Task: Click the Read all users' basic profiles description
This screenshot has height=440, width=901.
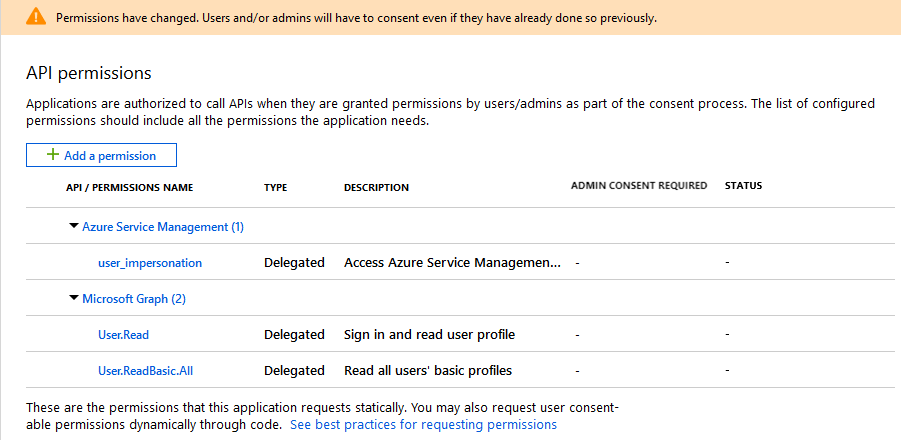Action: 427,371
